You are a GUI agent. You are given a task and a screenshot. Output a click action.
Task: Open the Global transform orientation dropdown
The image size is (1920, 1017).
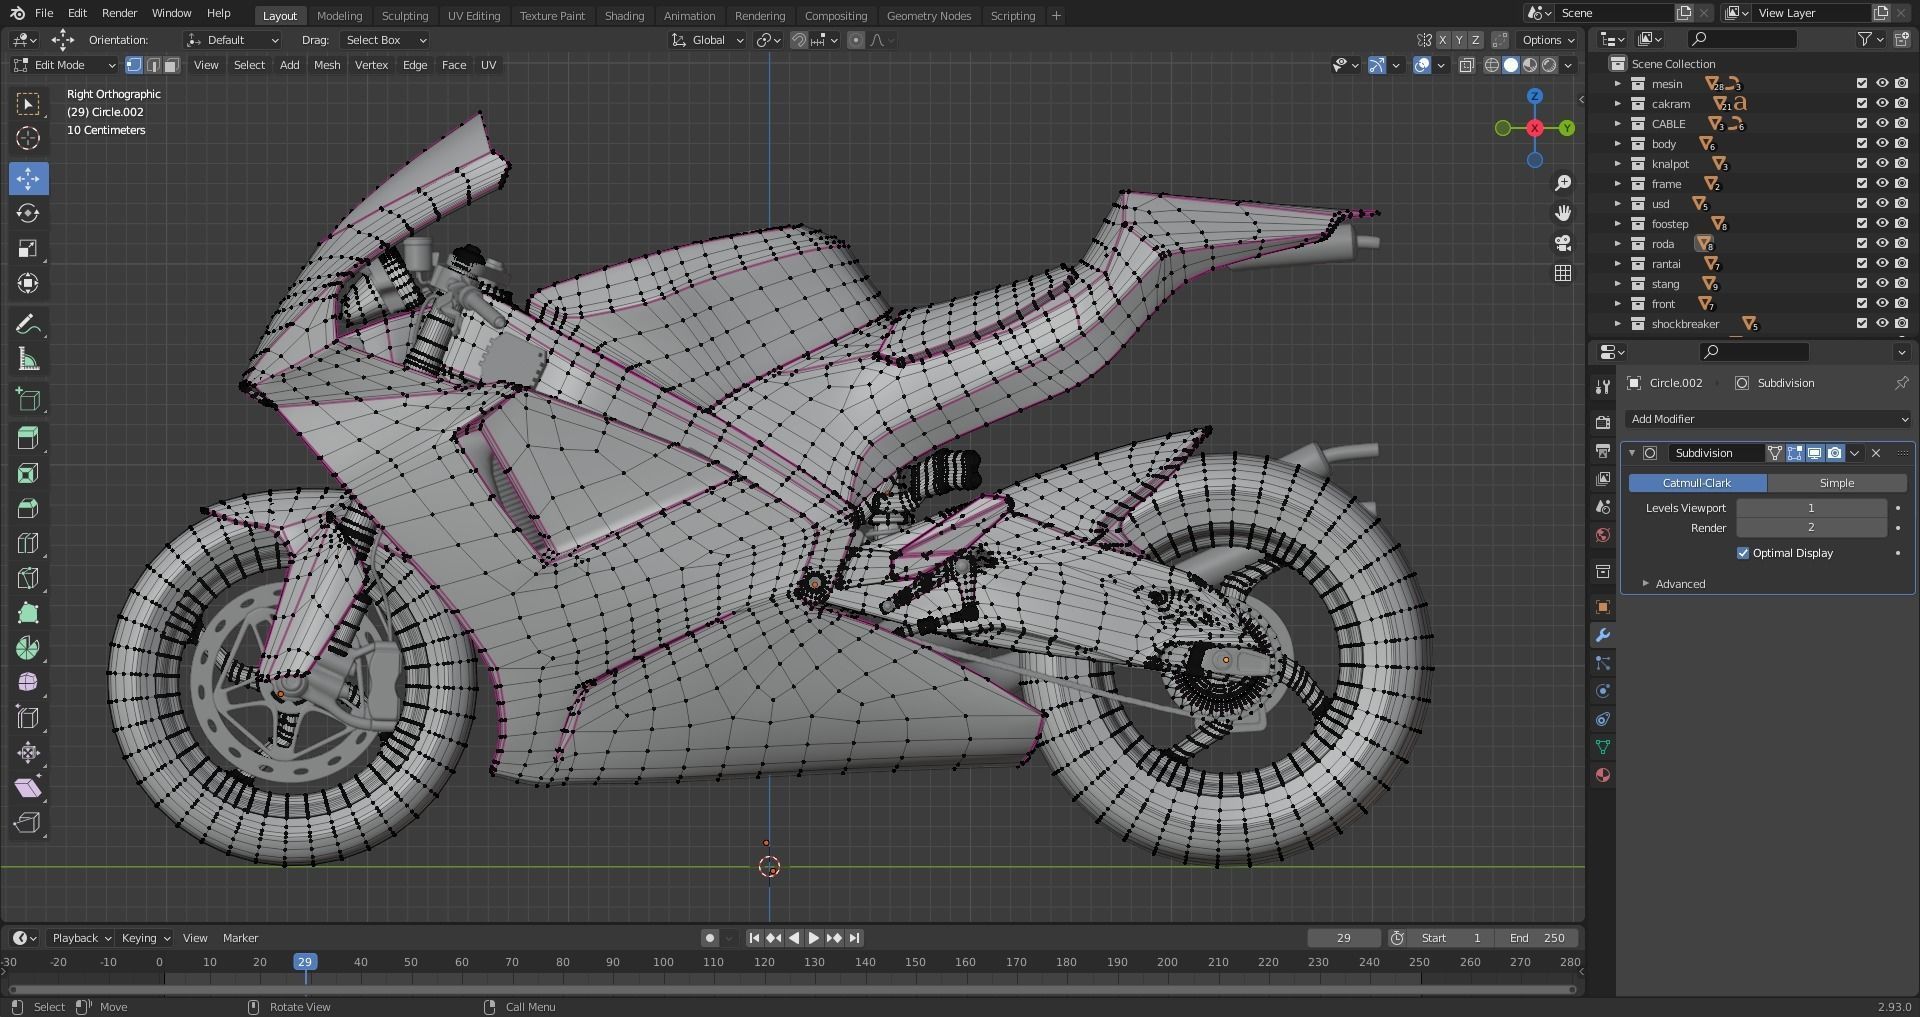coord(708,40)
